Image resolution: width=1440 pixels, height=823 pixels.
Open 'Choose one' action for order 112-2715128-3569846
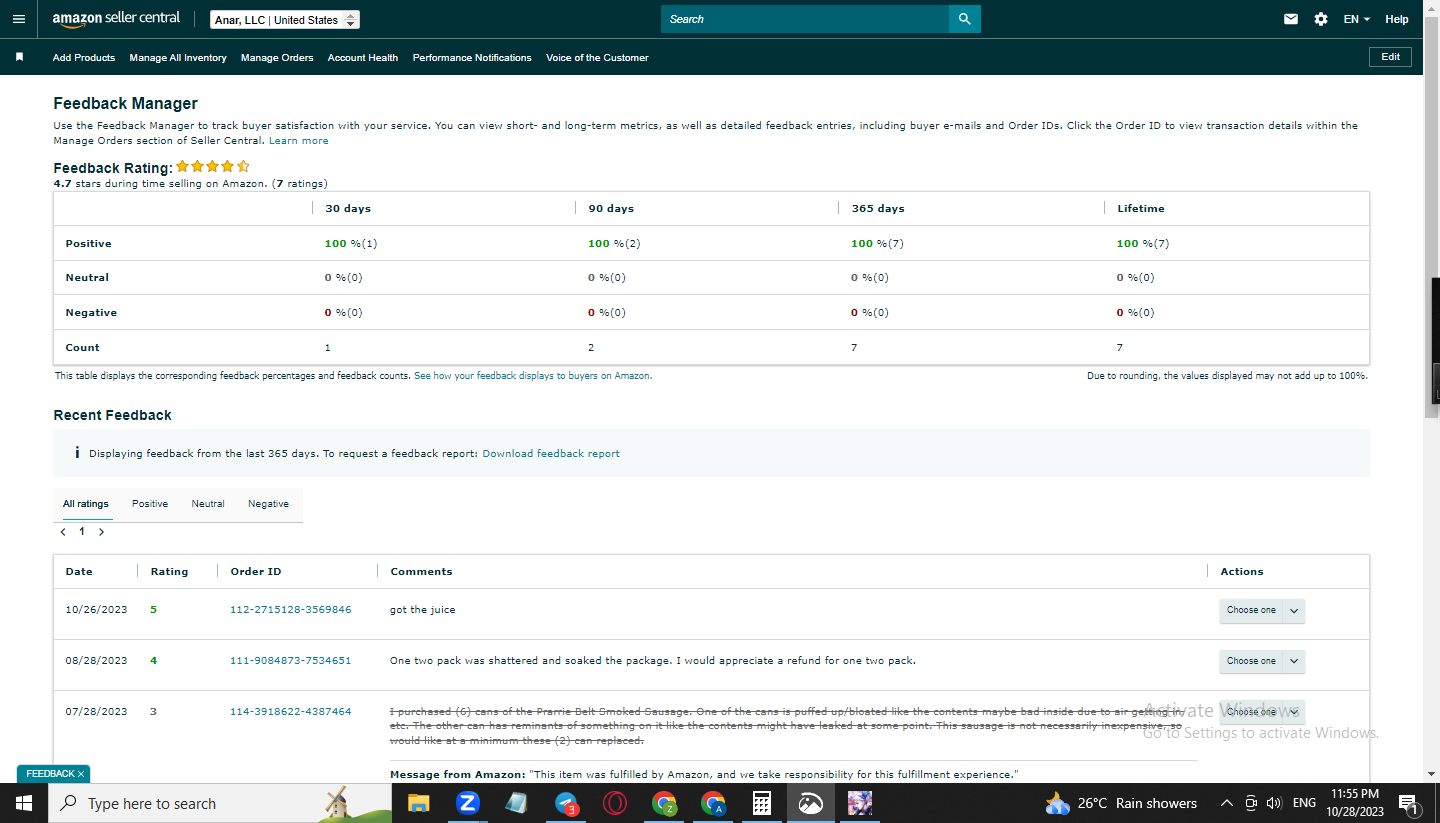tap(1262, 610)
